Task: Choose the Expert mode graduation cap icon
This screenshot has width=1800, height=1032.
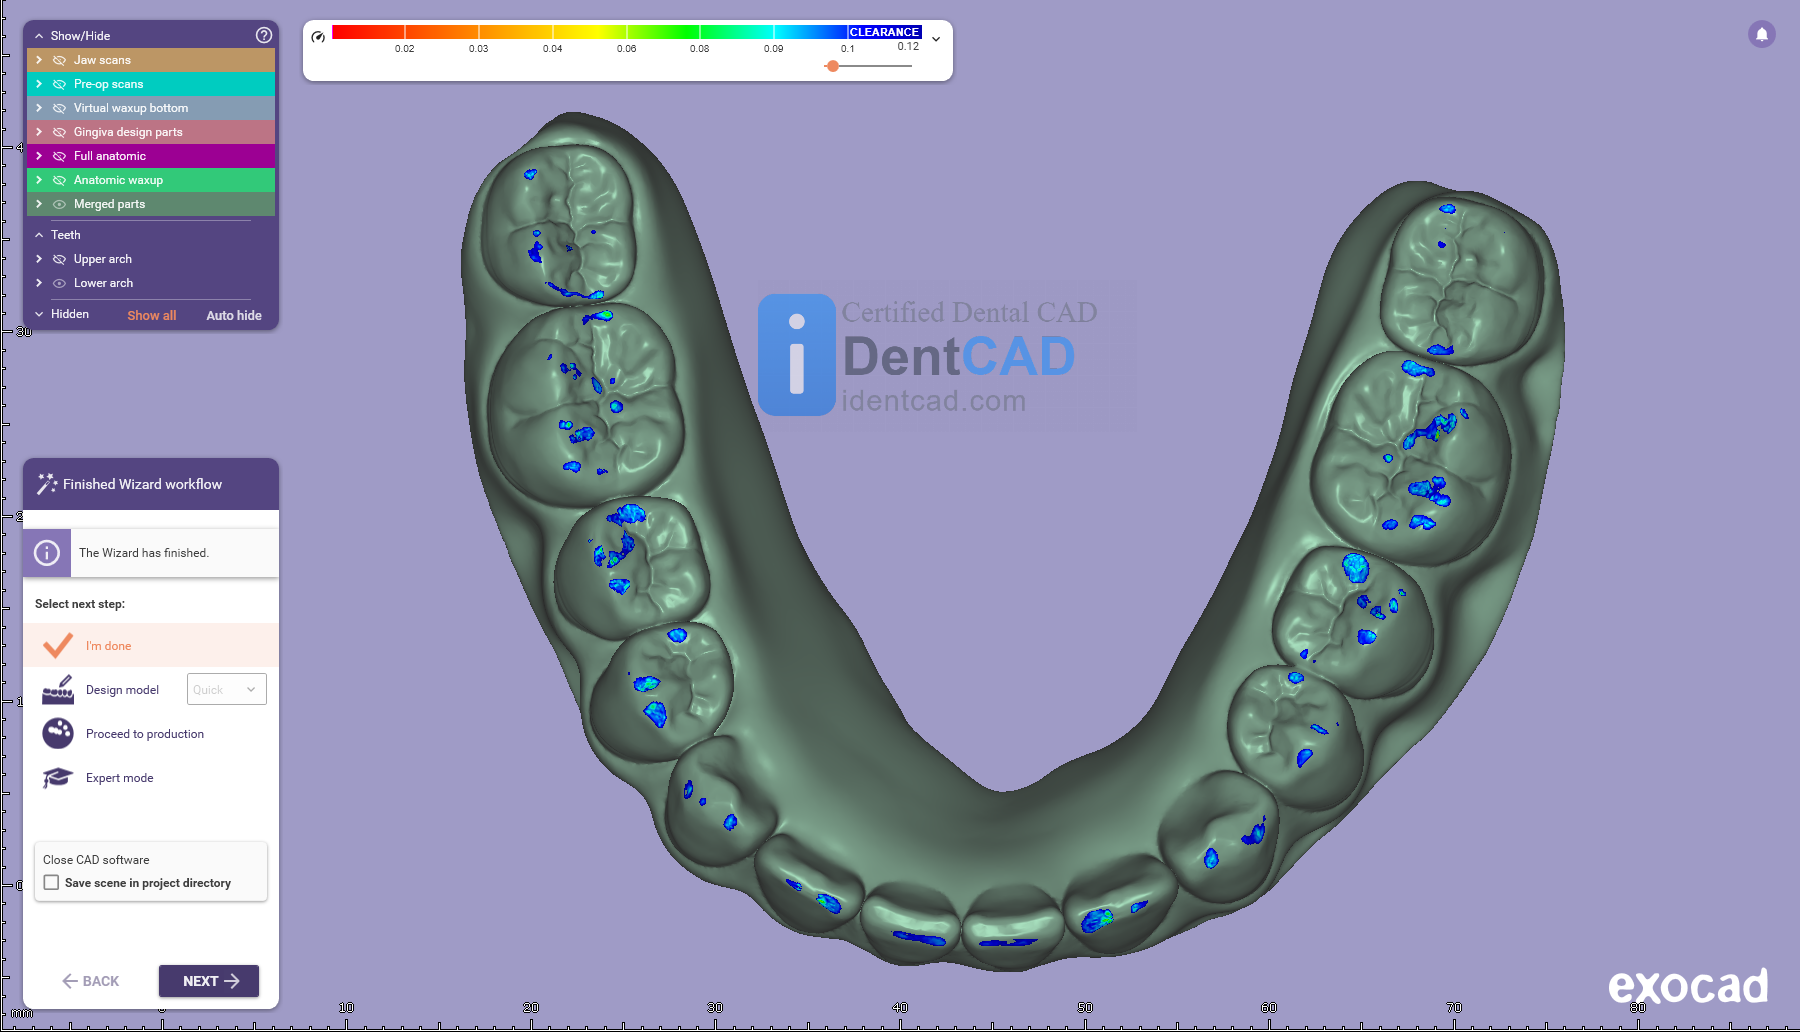Action: pyautogui.click(x=58, y=778)
